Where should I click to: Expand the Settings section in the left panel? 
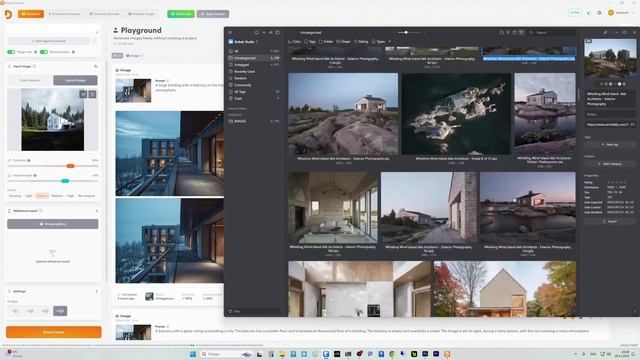tap(97, 291)
